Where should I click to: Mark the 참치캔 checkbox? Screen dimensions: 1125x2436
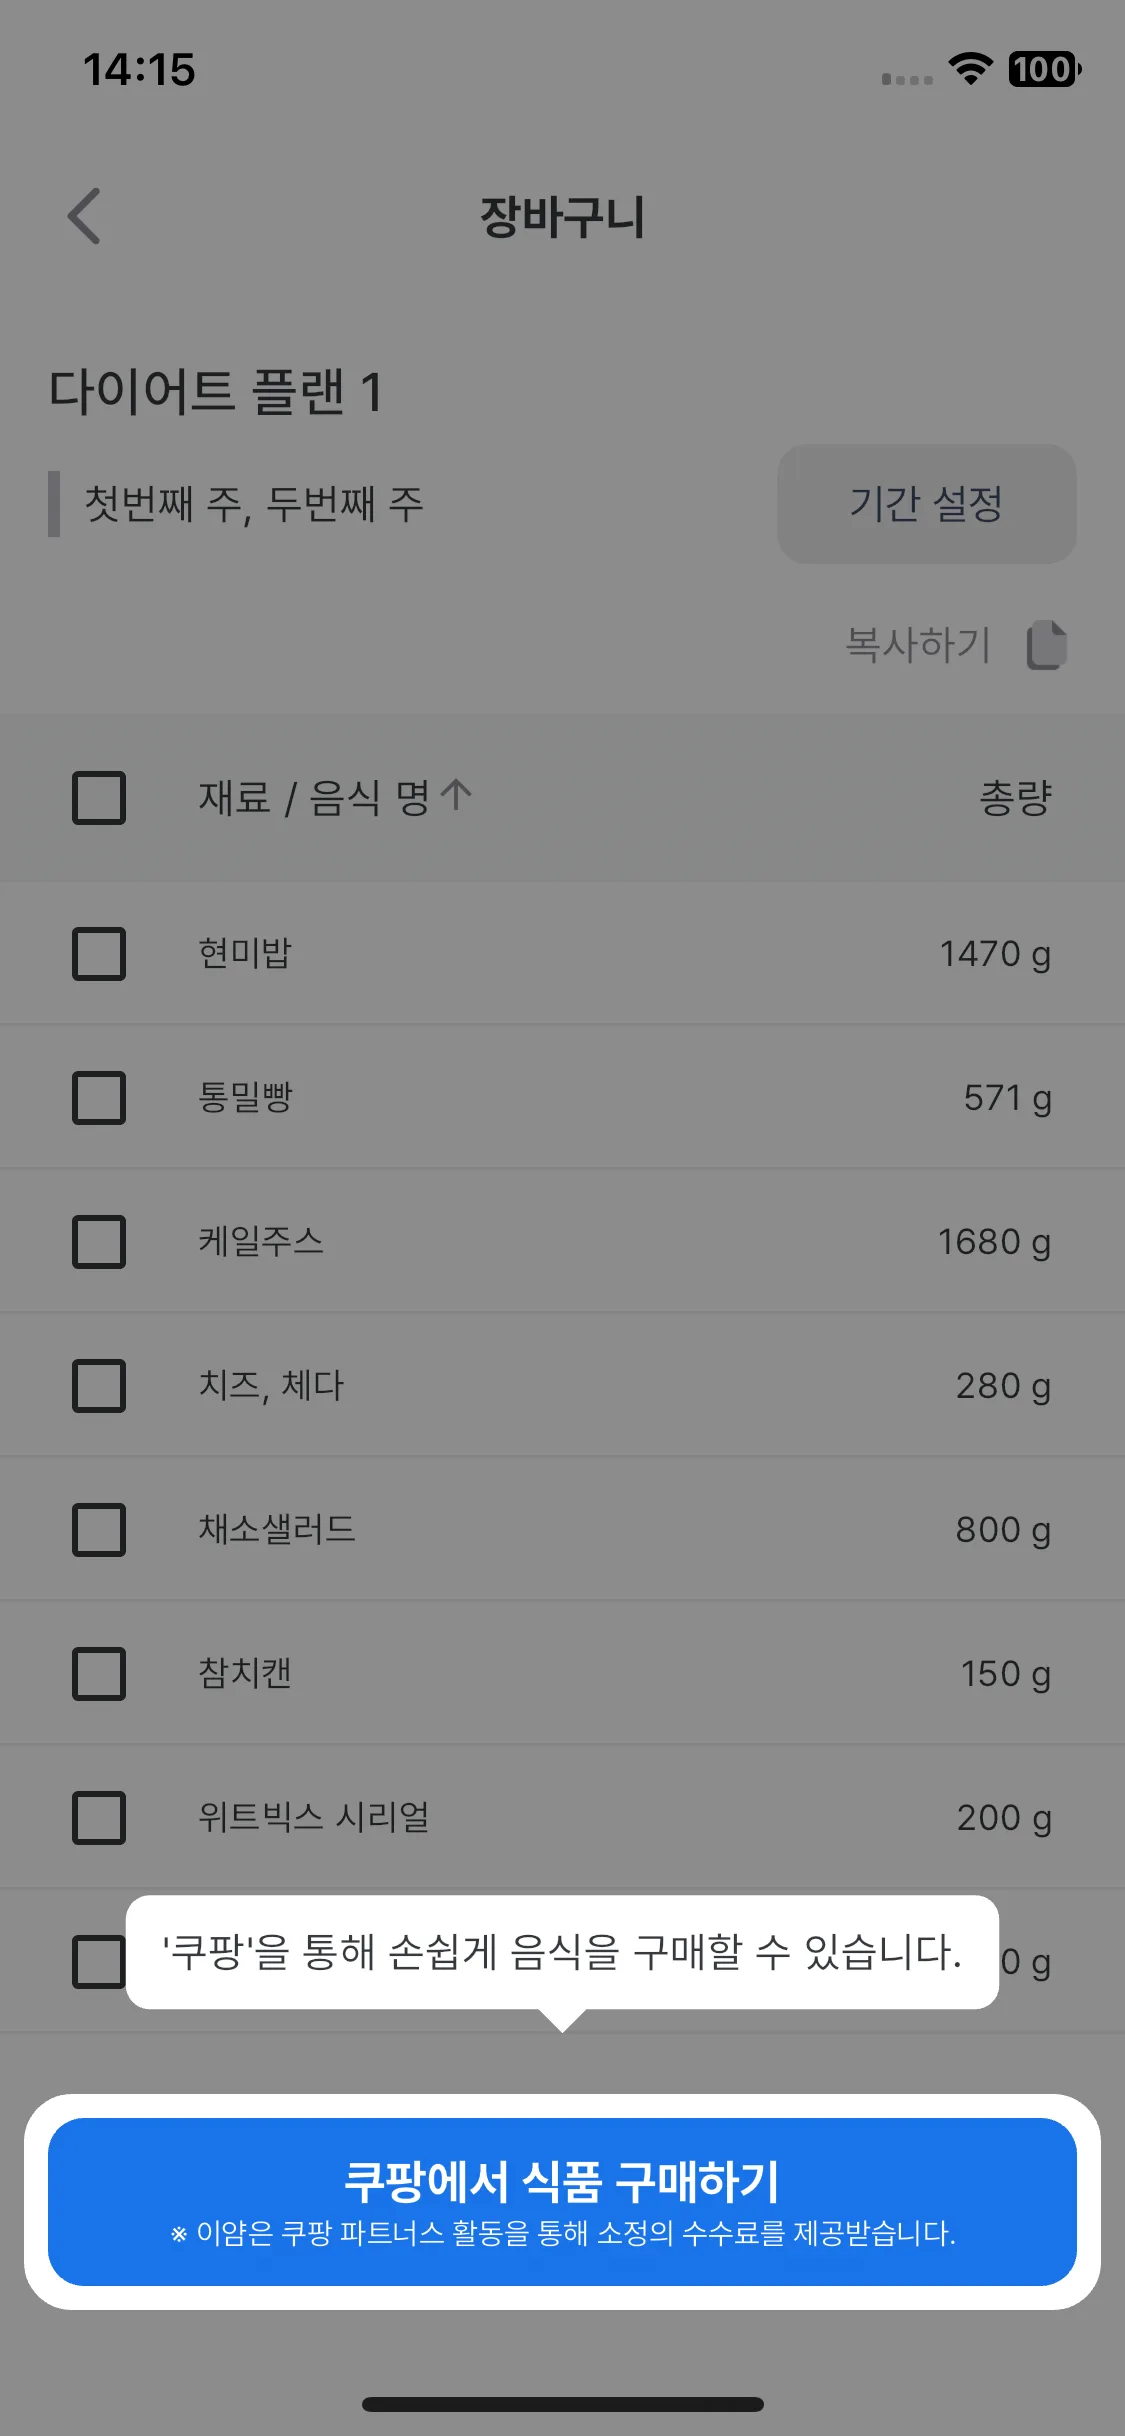[x=99, y=1674]
